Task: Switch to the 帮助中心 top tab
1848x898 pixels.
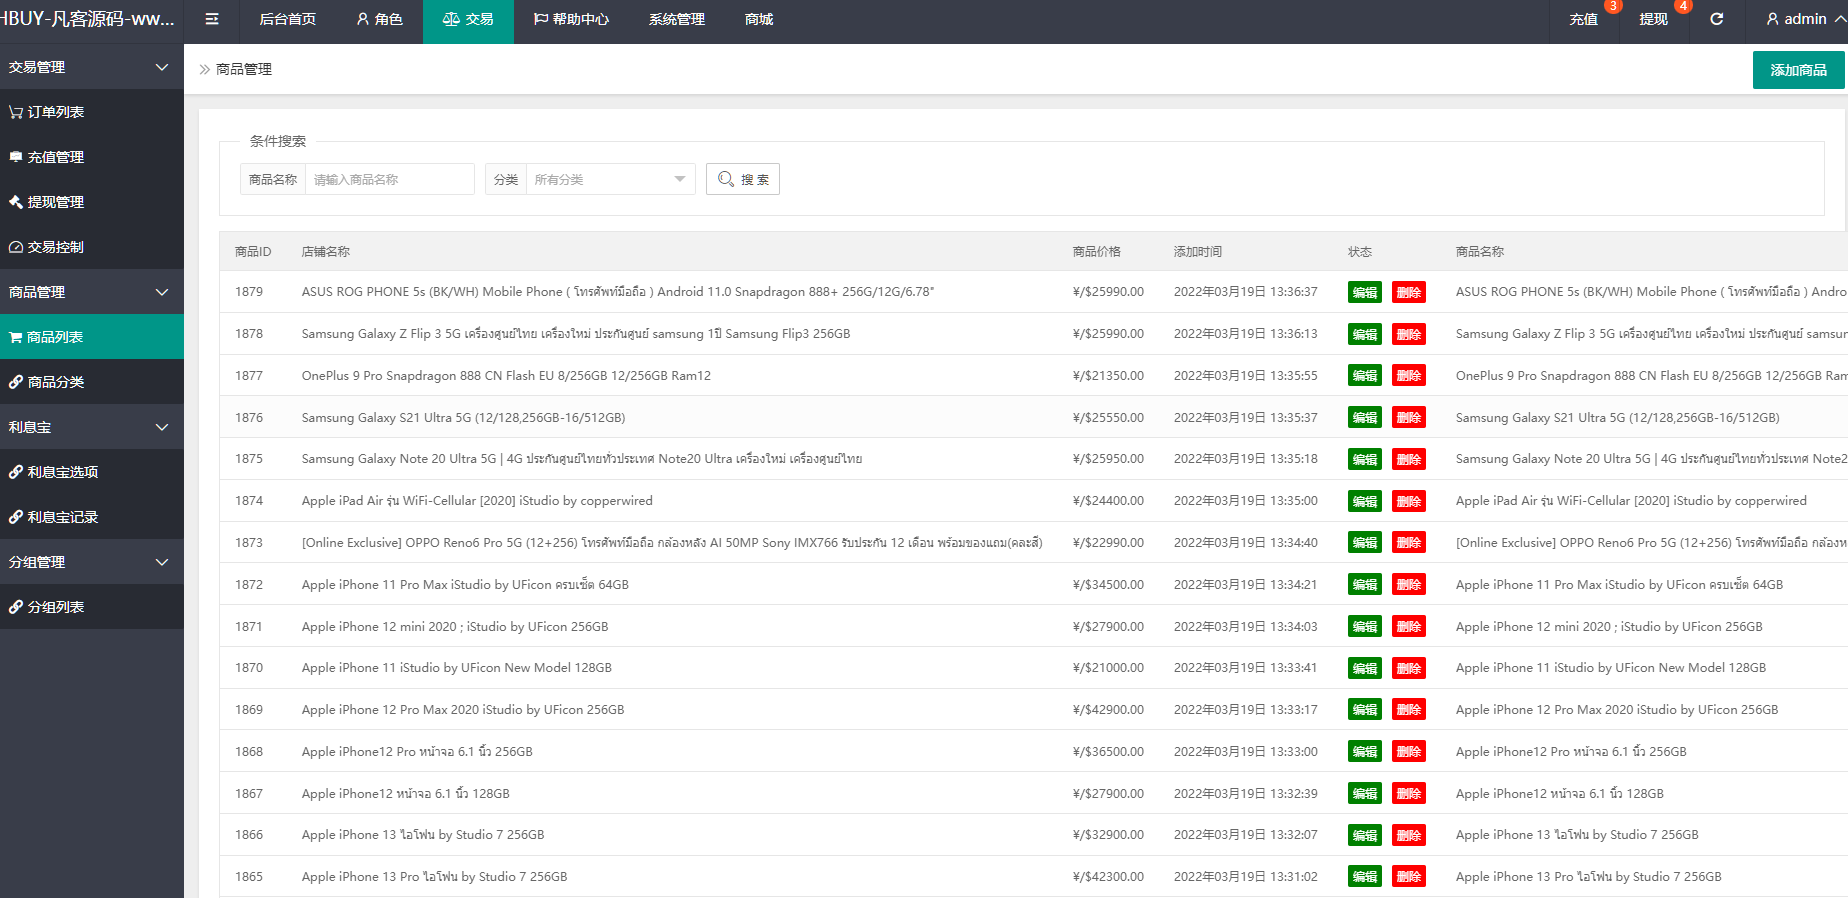Action: coord(571,19)
